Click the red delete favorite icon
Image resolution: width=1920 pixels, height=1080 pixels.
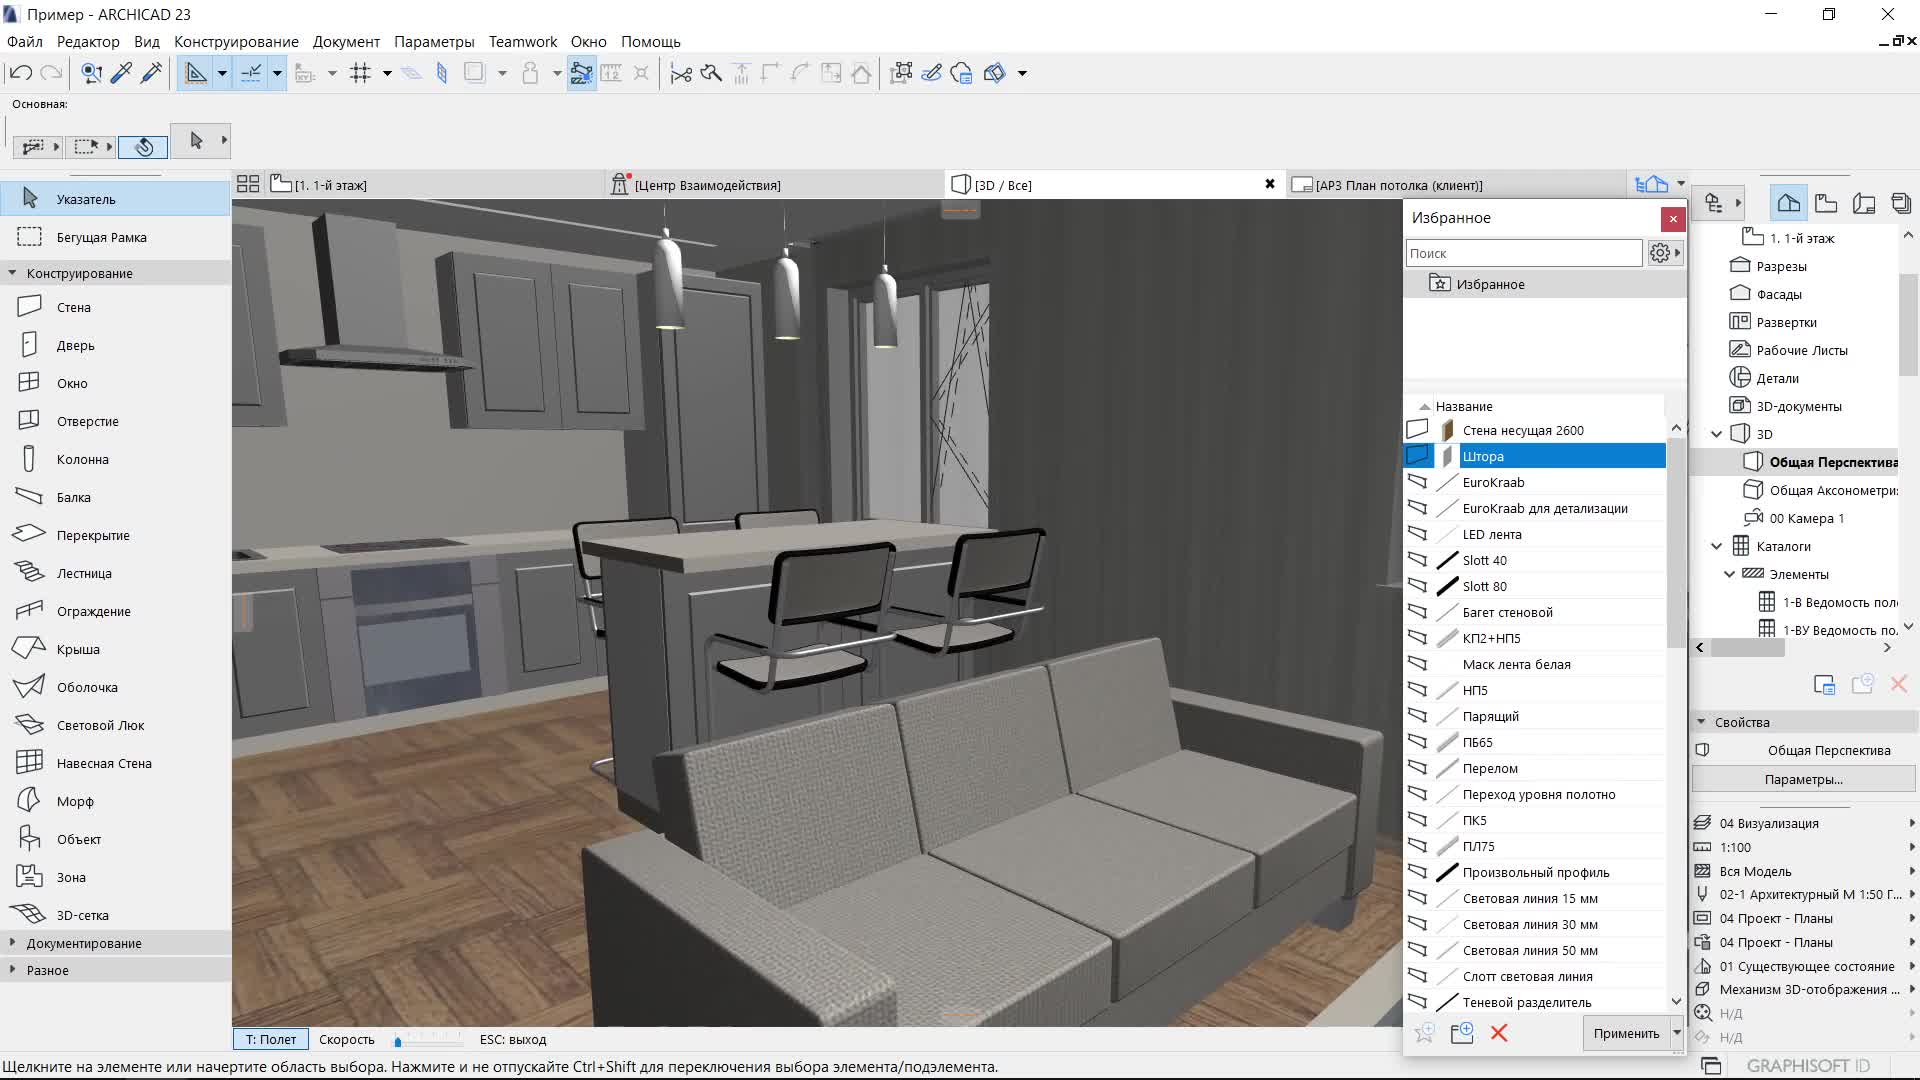(1499, 1033)
